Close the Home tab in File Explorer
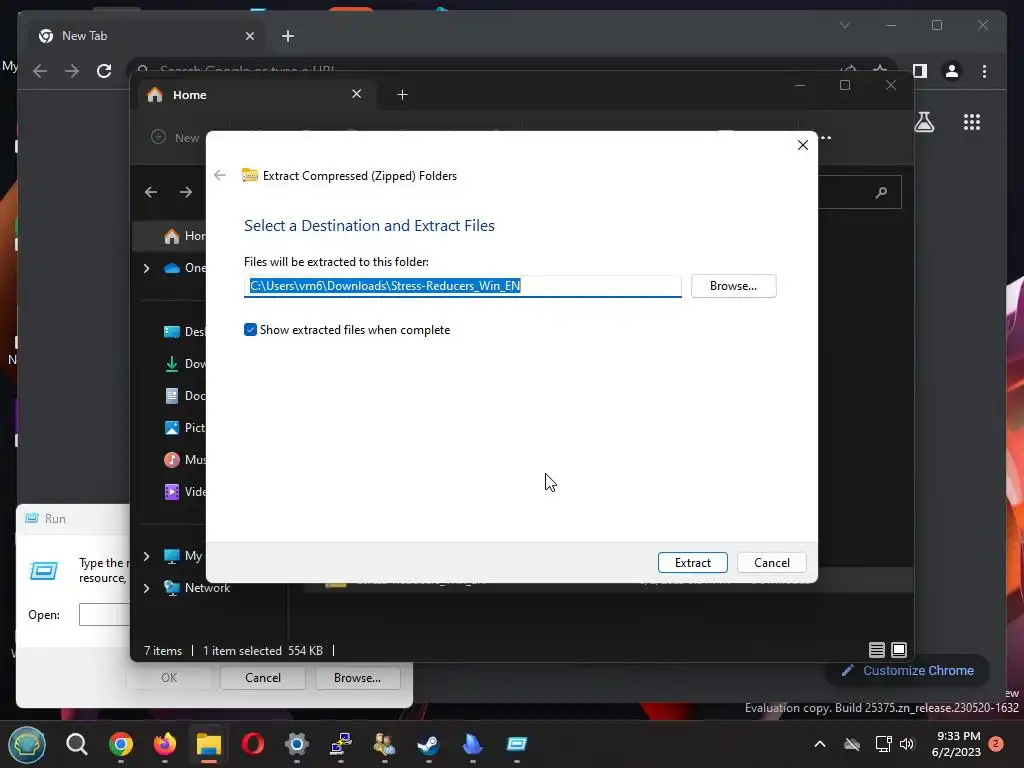The width and height of the screenshot is (1024, 768). tap(357, 94)
